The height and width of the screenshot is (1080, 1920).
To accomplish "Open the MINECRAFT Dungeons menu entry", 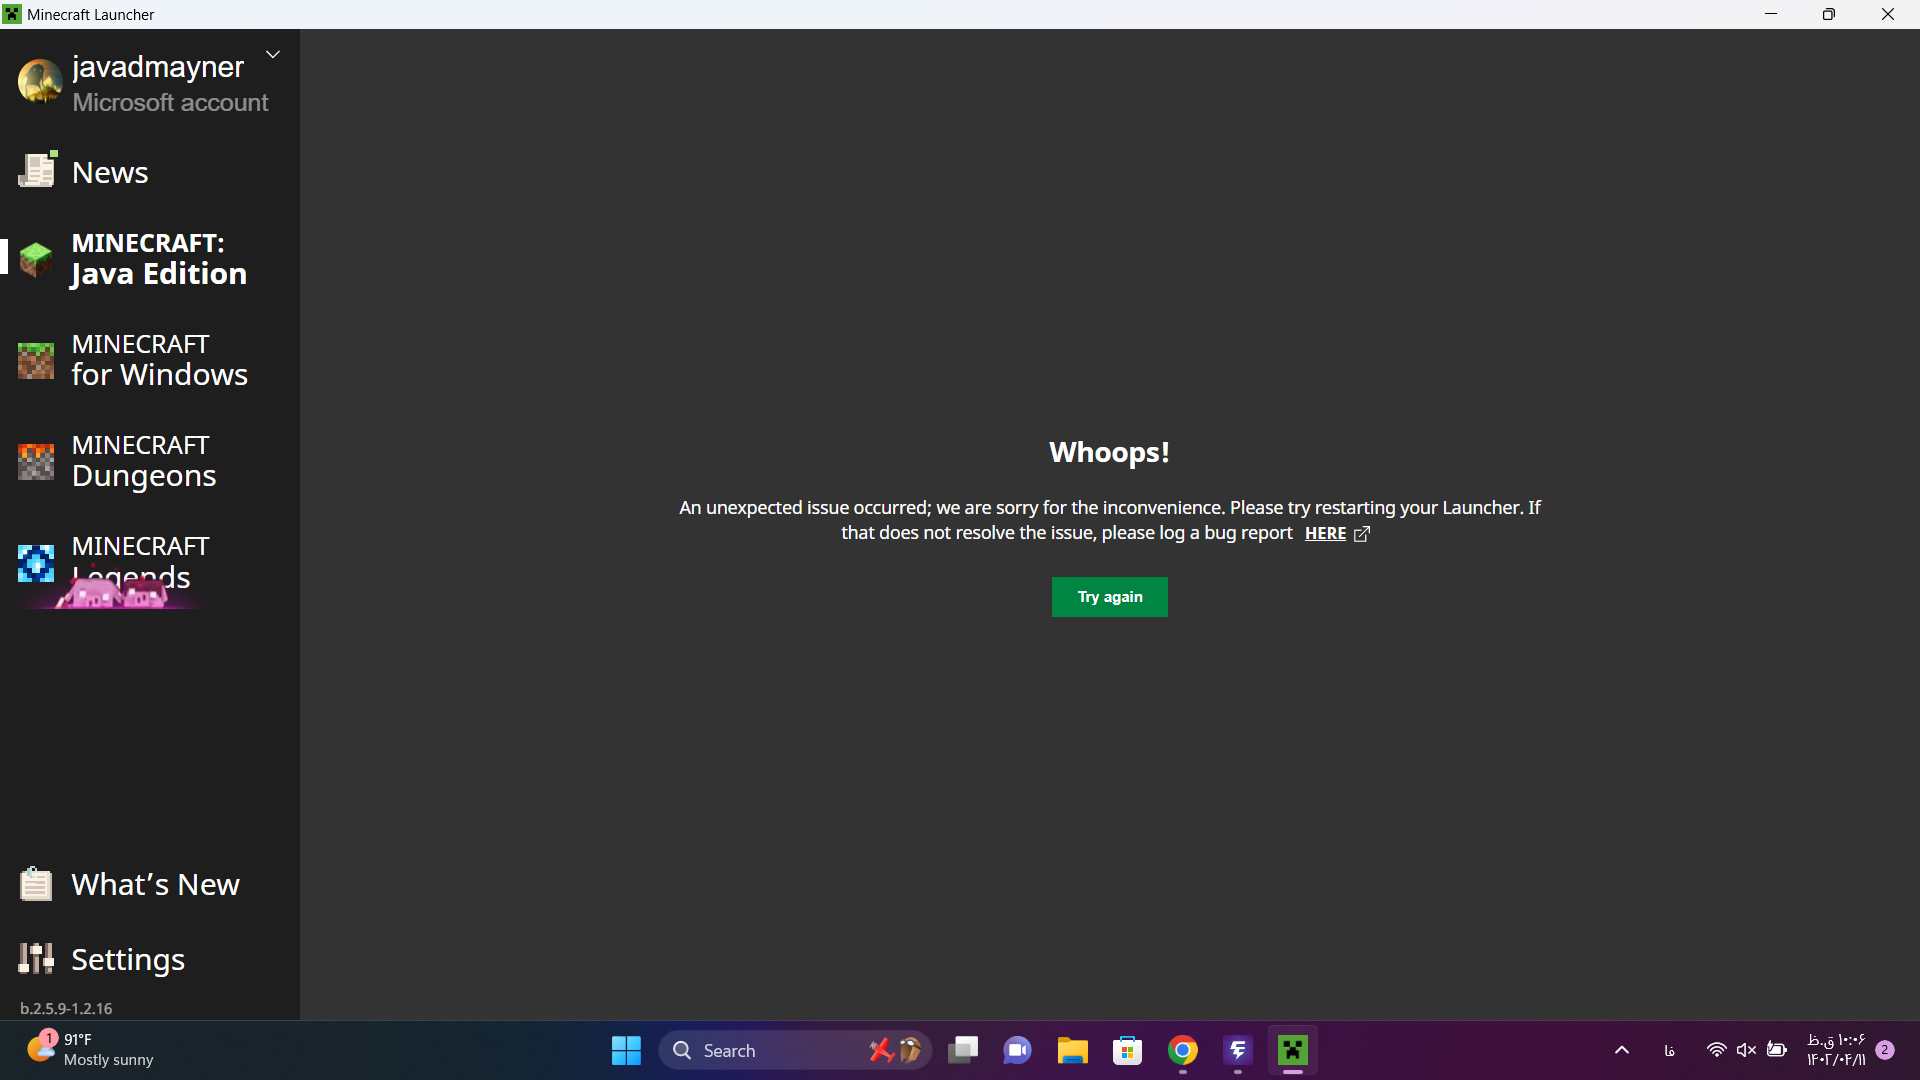I will [143, 461].
